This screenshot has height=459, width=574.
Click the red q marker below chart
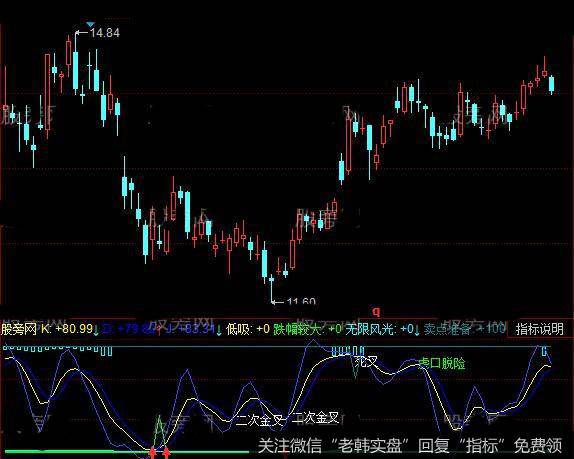(376, 312)
